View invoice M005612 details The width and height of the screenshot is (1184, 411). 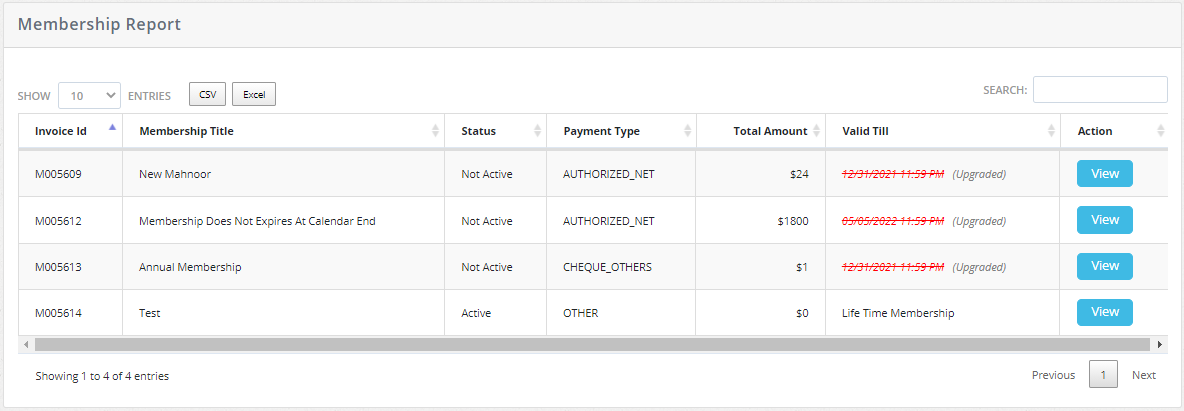tap(1104, 220)
